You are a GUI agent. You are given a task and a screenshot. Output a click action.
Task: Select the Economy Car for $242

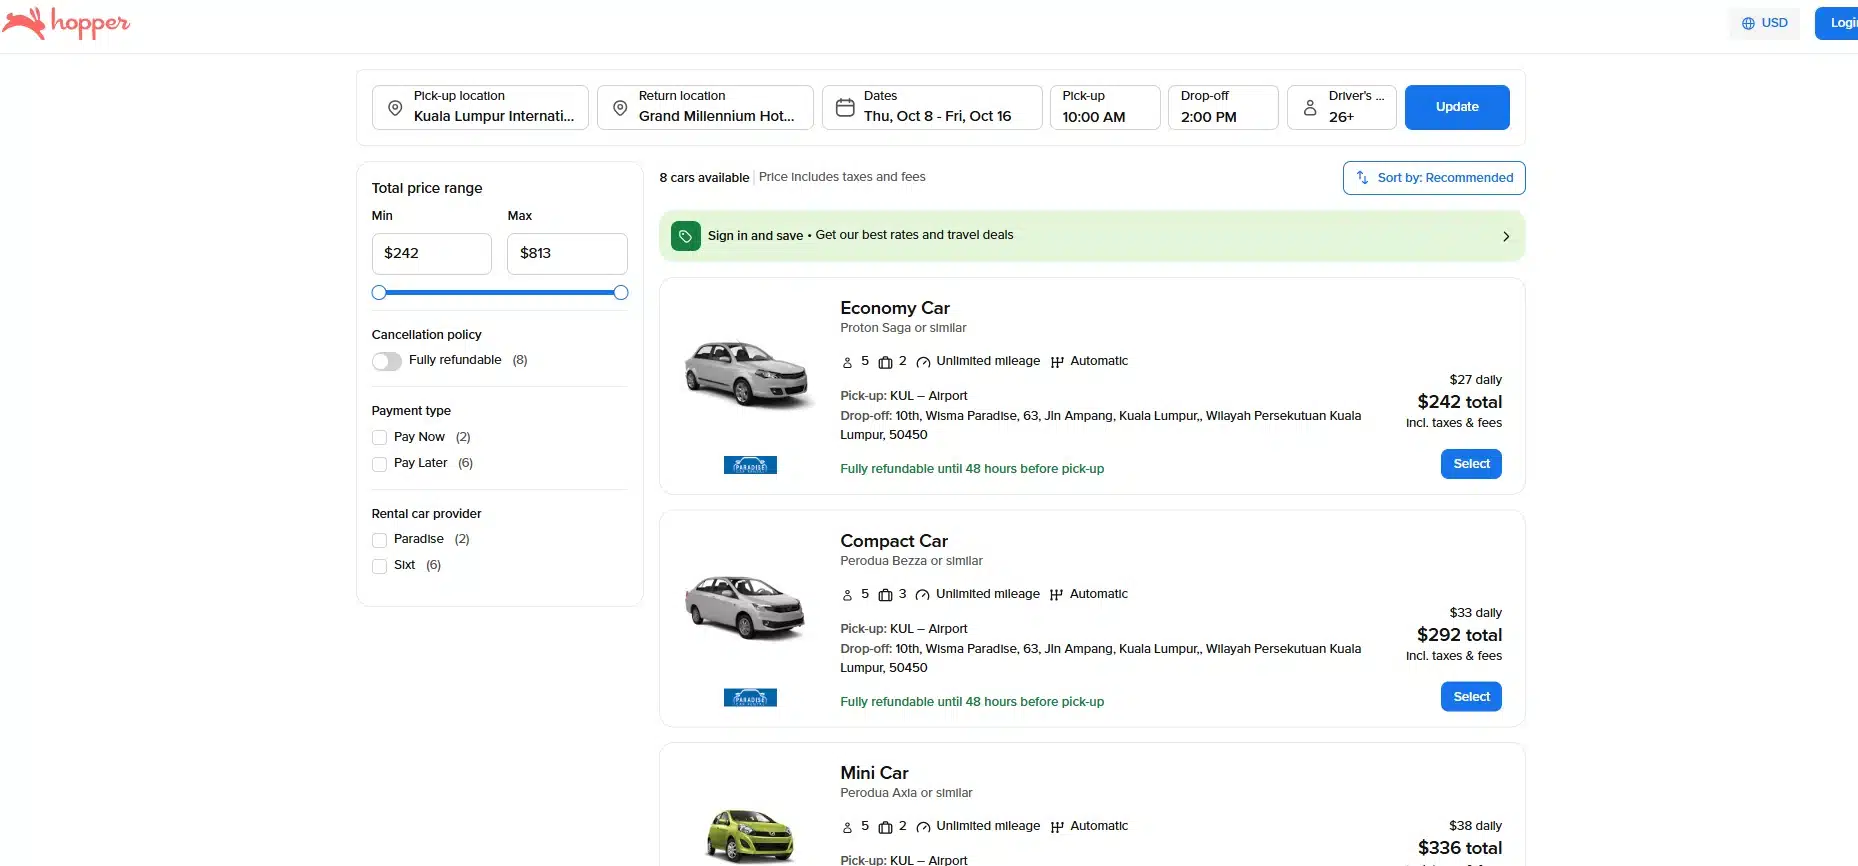tap(1471, 464)
